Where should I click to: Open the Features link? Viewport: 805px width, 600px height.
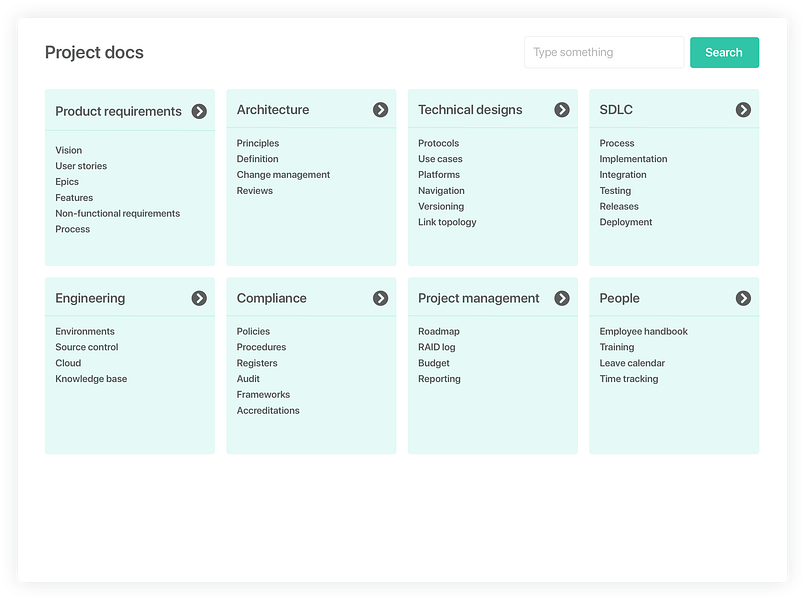coord(74,198)
